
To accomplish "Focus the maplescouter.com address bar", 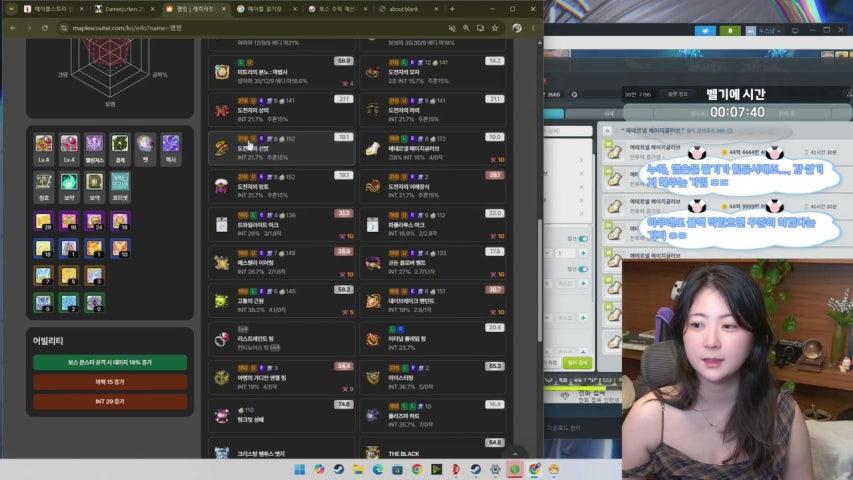I will coord(256,28).
